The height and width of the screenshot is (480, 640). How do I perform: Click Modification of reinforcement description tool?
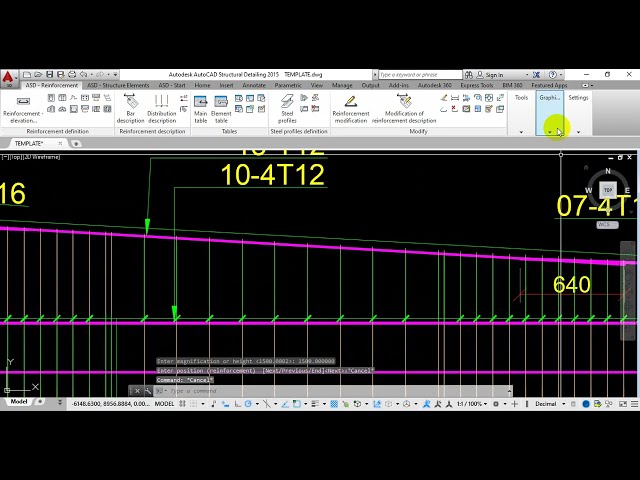tap(404, 109)
